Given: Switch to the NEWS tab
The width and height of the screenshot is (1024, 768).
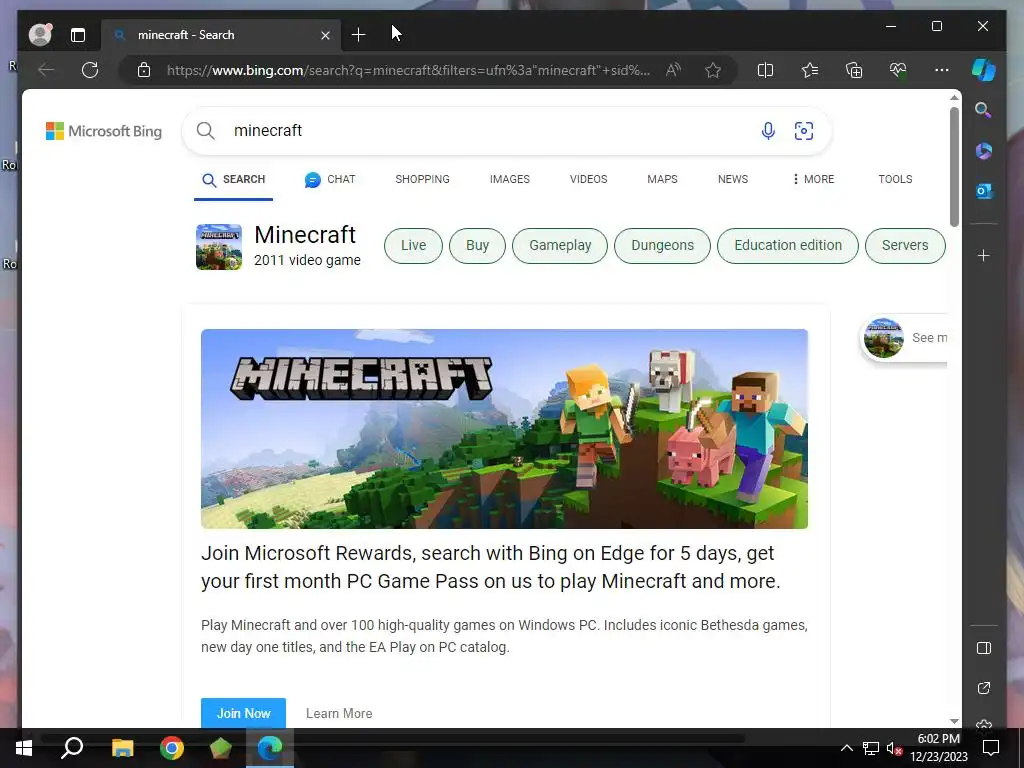Looking at the screenshot, I should [733, 180].
